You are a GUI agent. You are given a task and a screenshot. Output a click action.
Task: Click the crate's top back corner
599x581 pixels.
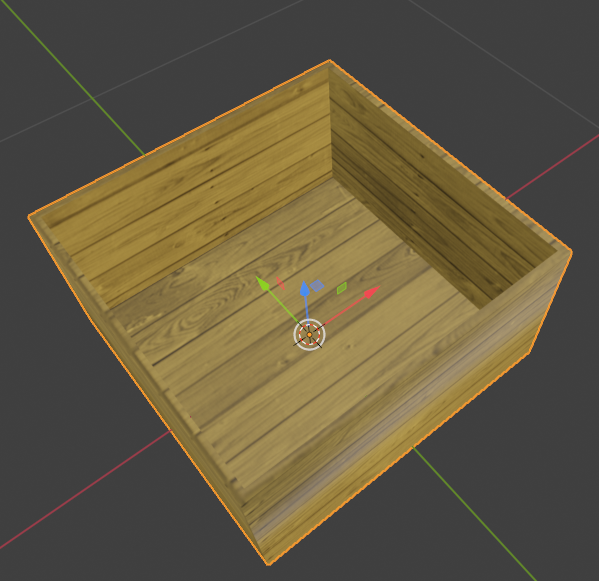point(330,62)
